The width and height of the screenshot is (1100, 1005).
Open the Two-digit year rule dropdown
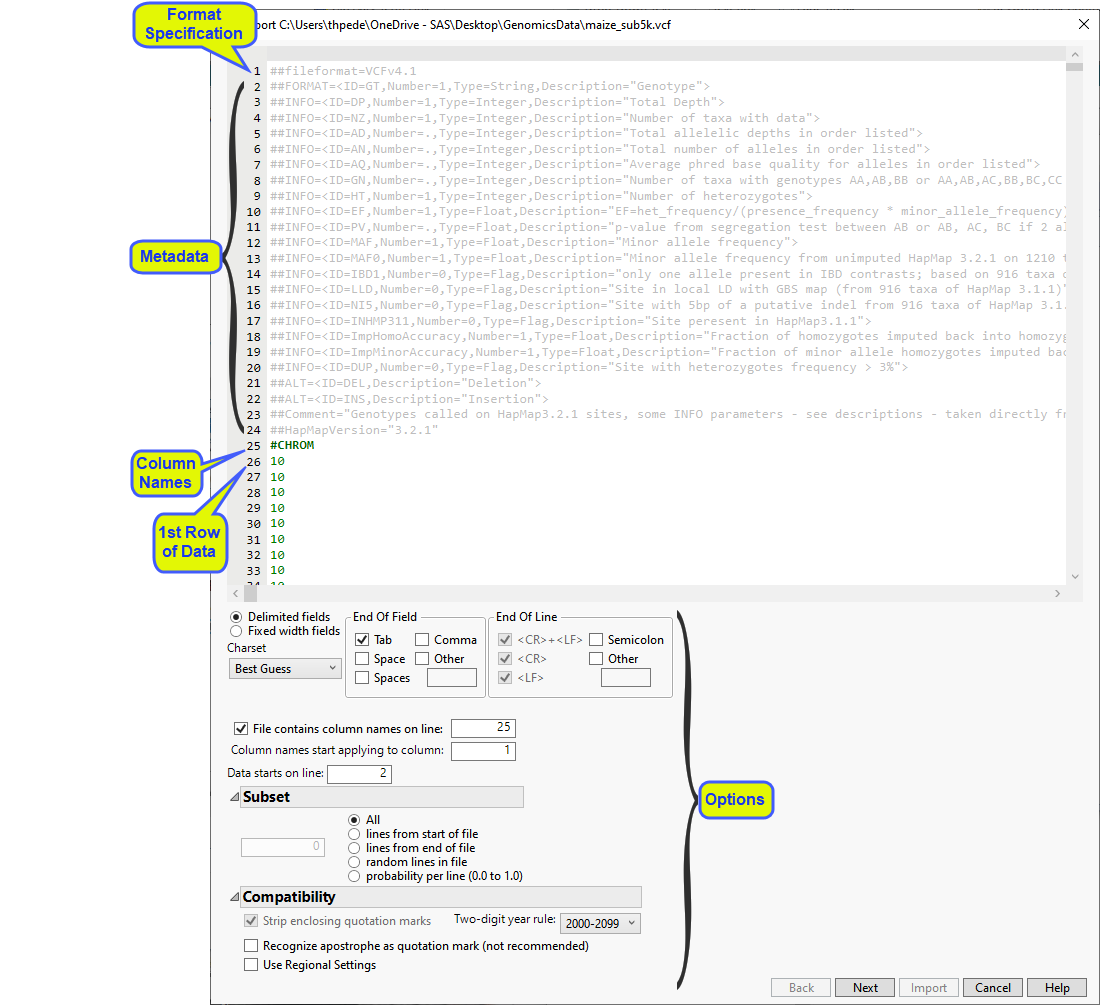pyautogui.click(x=599, y=922)
